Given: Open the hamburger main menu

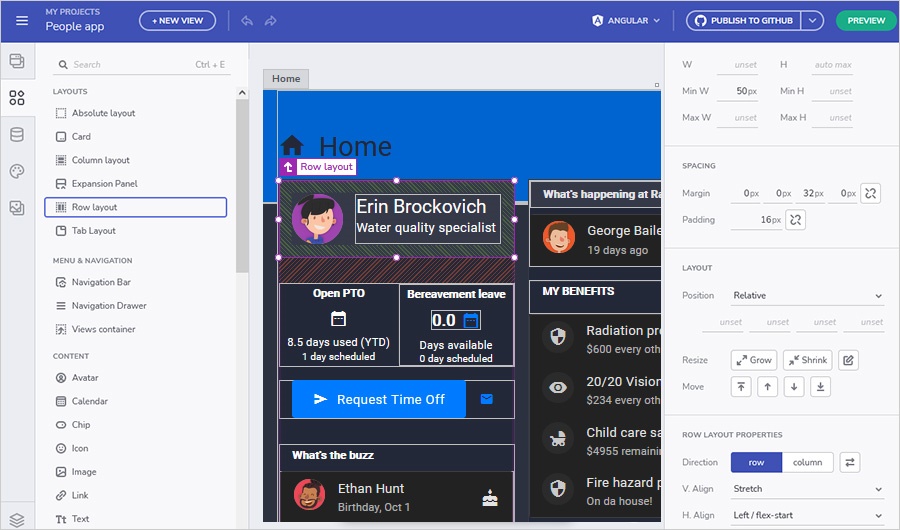Looking at the screenshot, I should [22, 20].
